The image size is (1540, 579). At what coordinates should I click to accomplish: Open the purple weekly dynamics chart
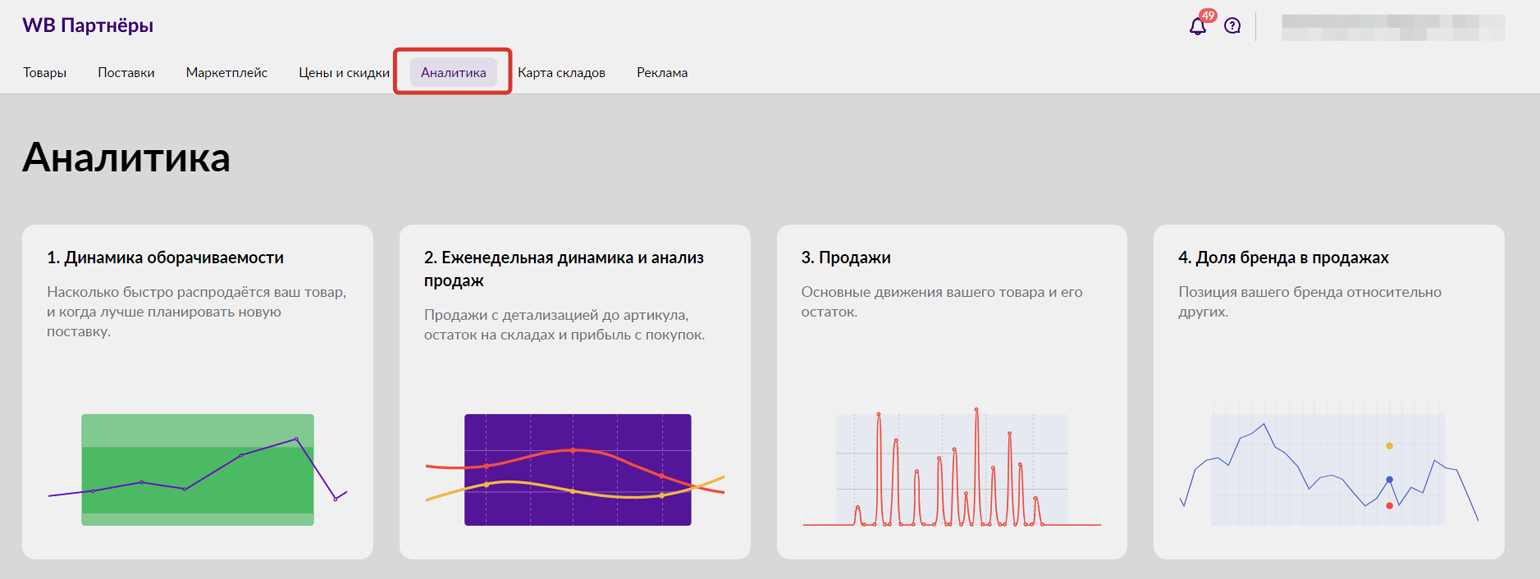click(x=575, y=470)
